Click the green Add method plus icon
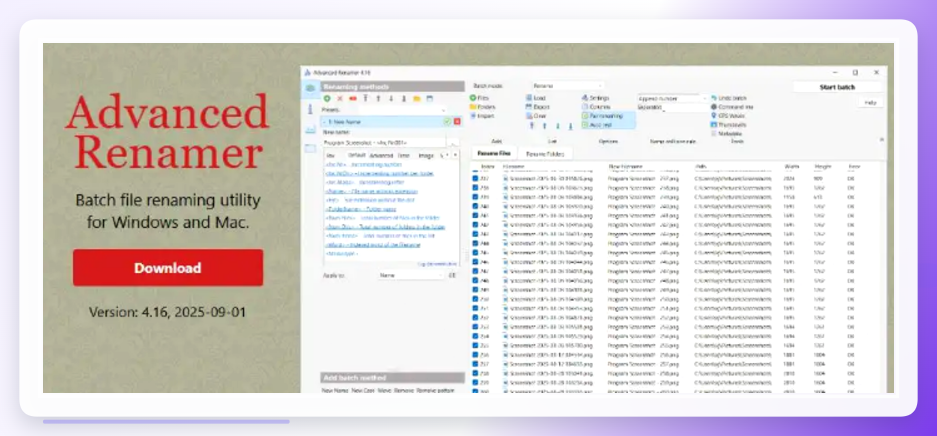The image size is (937, 436). click(x=327, y=98)
